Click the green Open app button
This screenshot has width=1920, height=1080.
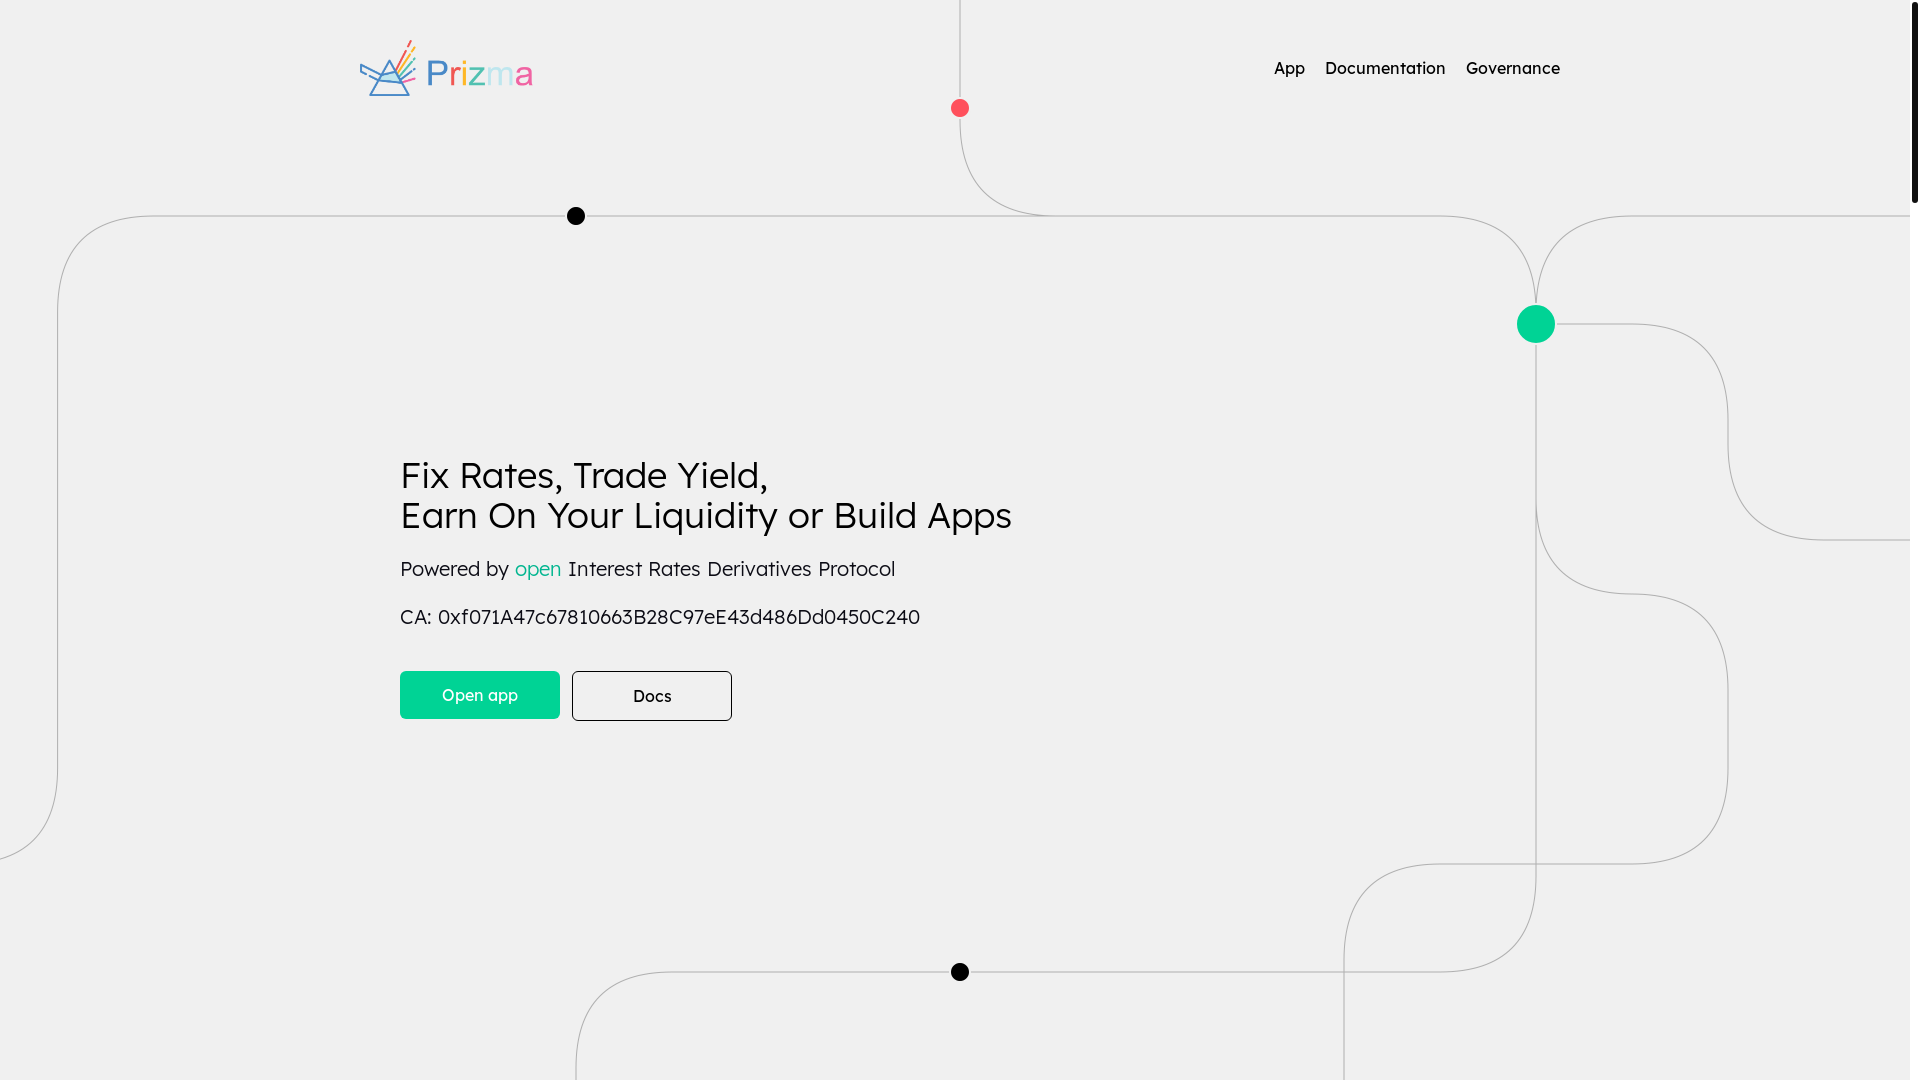pos(480,695)
